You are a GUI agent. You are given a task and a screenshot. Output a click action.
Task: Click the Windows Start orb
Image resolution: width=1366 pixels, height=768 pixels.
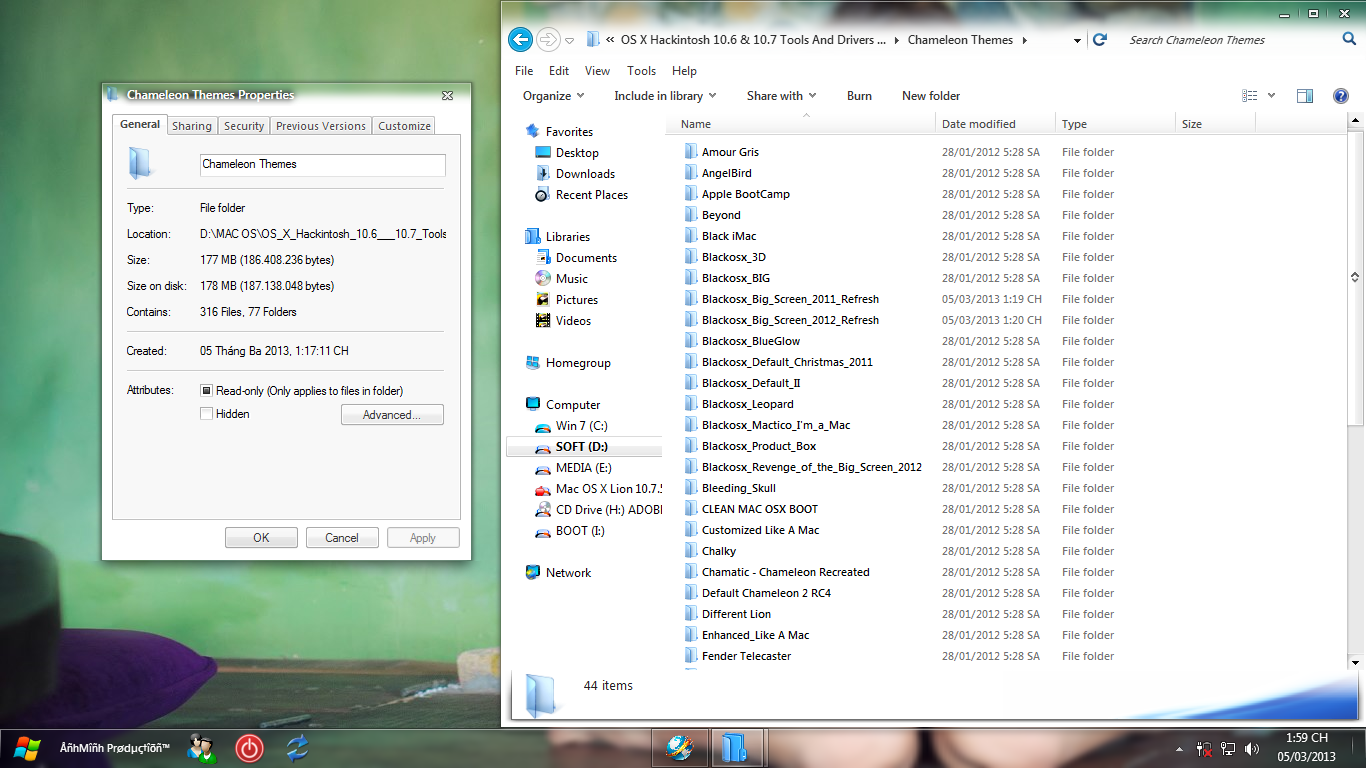coord(25,748)
